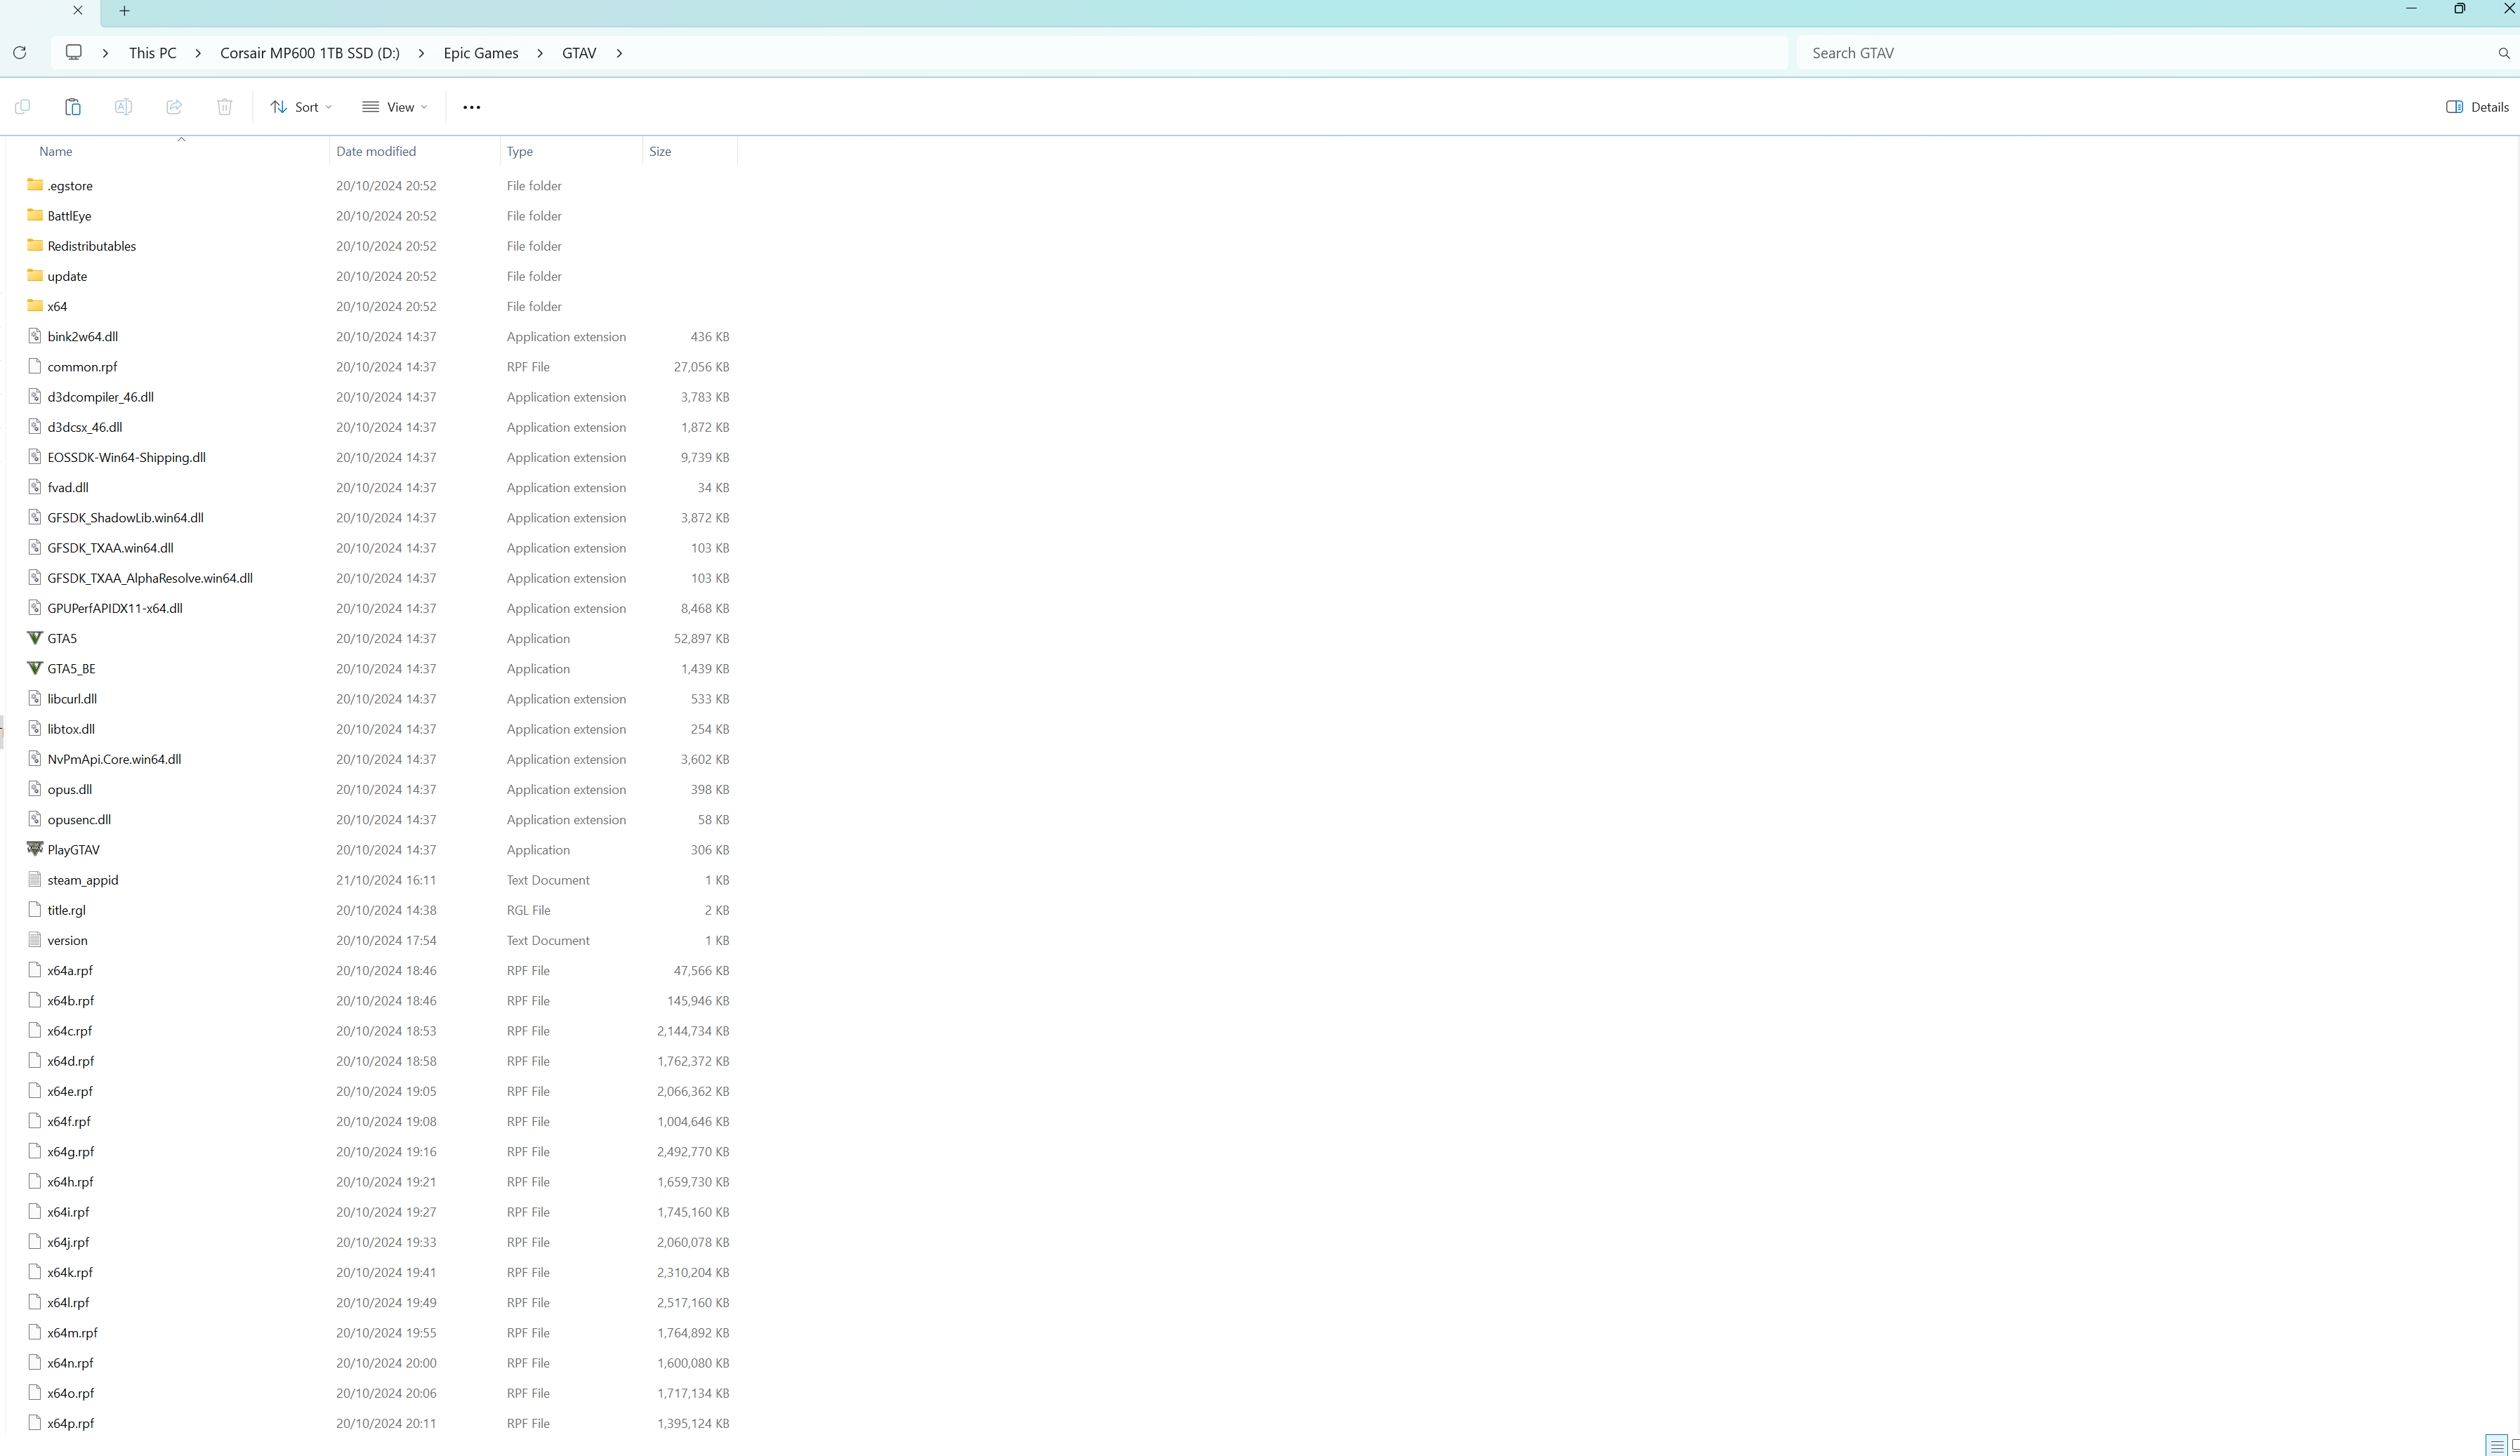Screen dimensions: 2520x1456
Task: Click the Paste icon in the toolbar
Action: 72,107
